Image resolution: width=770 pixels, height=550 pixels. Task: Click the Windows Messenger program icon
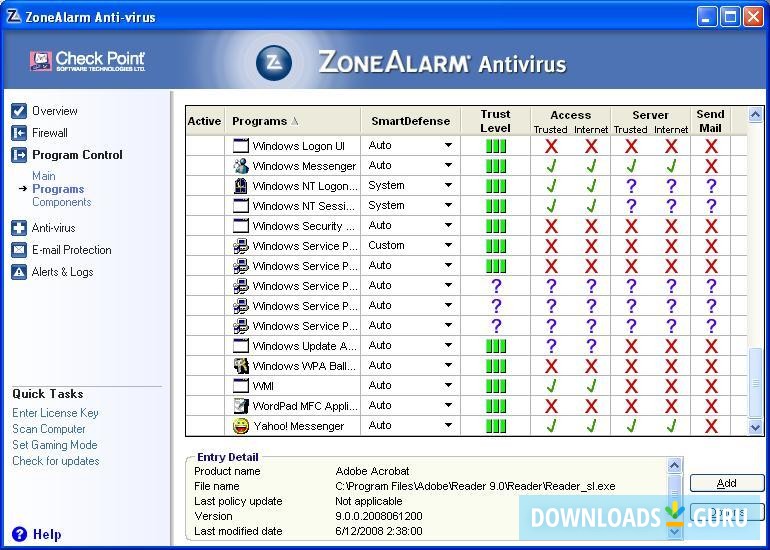click(x=241, y=166)
